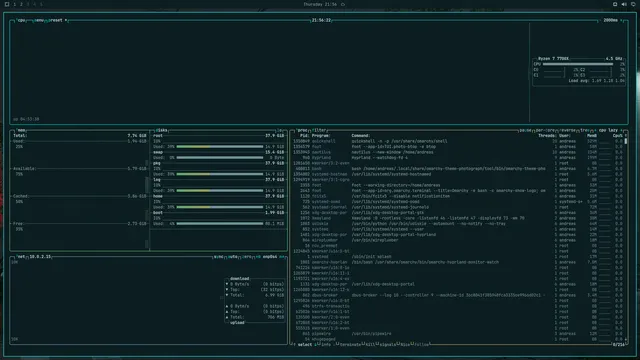The width and height of the screenshot is (640, 360).
Task: Click the proc box title
Action: pos(302,130)
